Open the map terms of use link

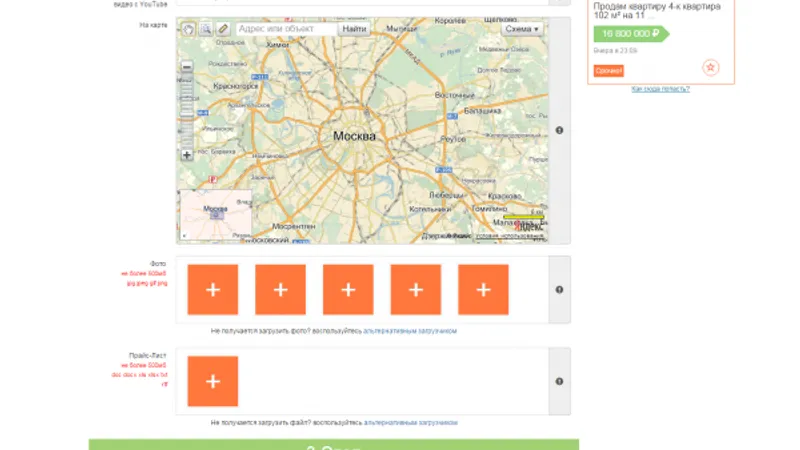click(509, 236)
